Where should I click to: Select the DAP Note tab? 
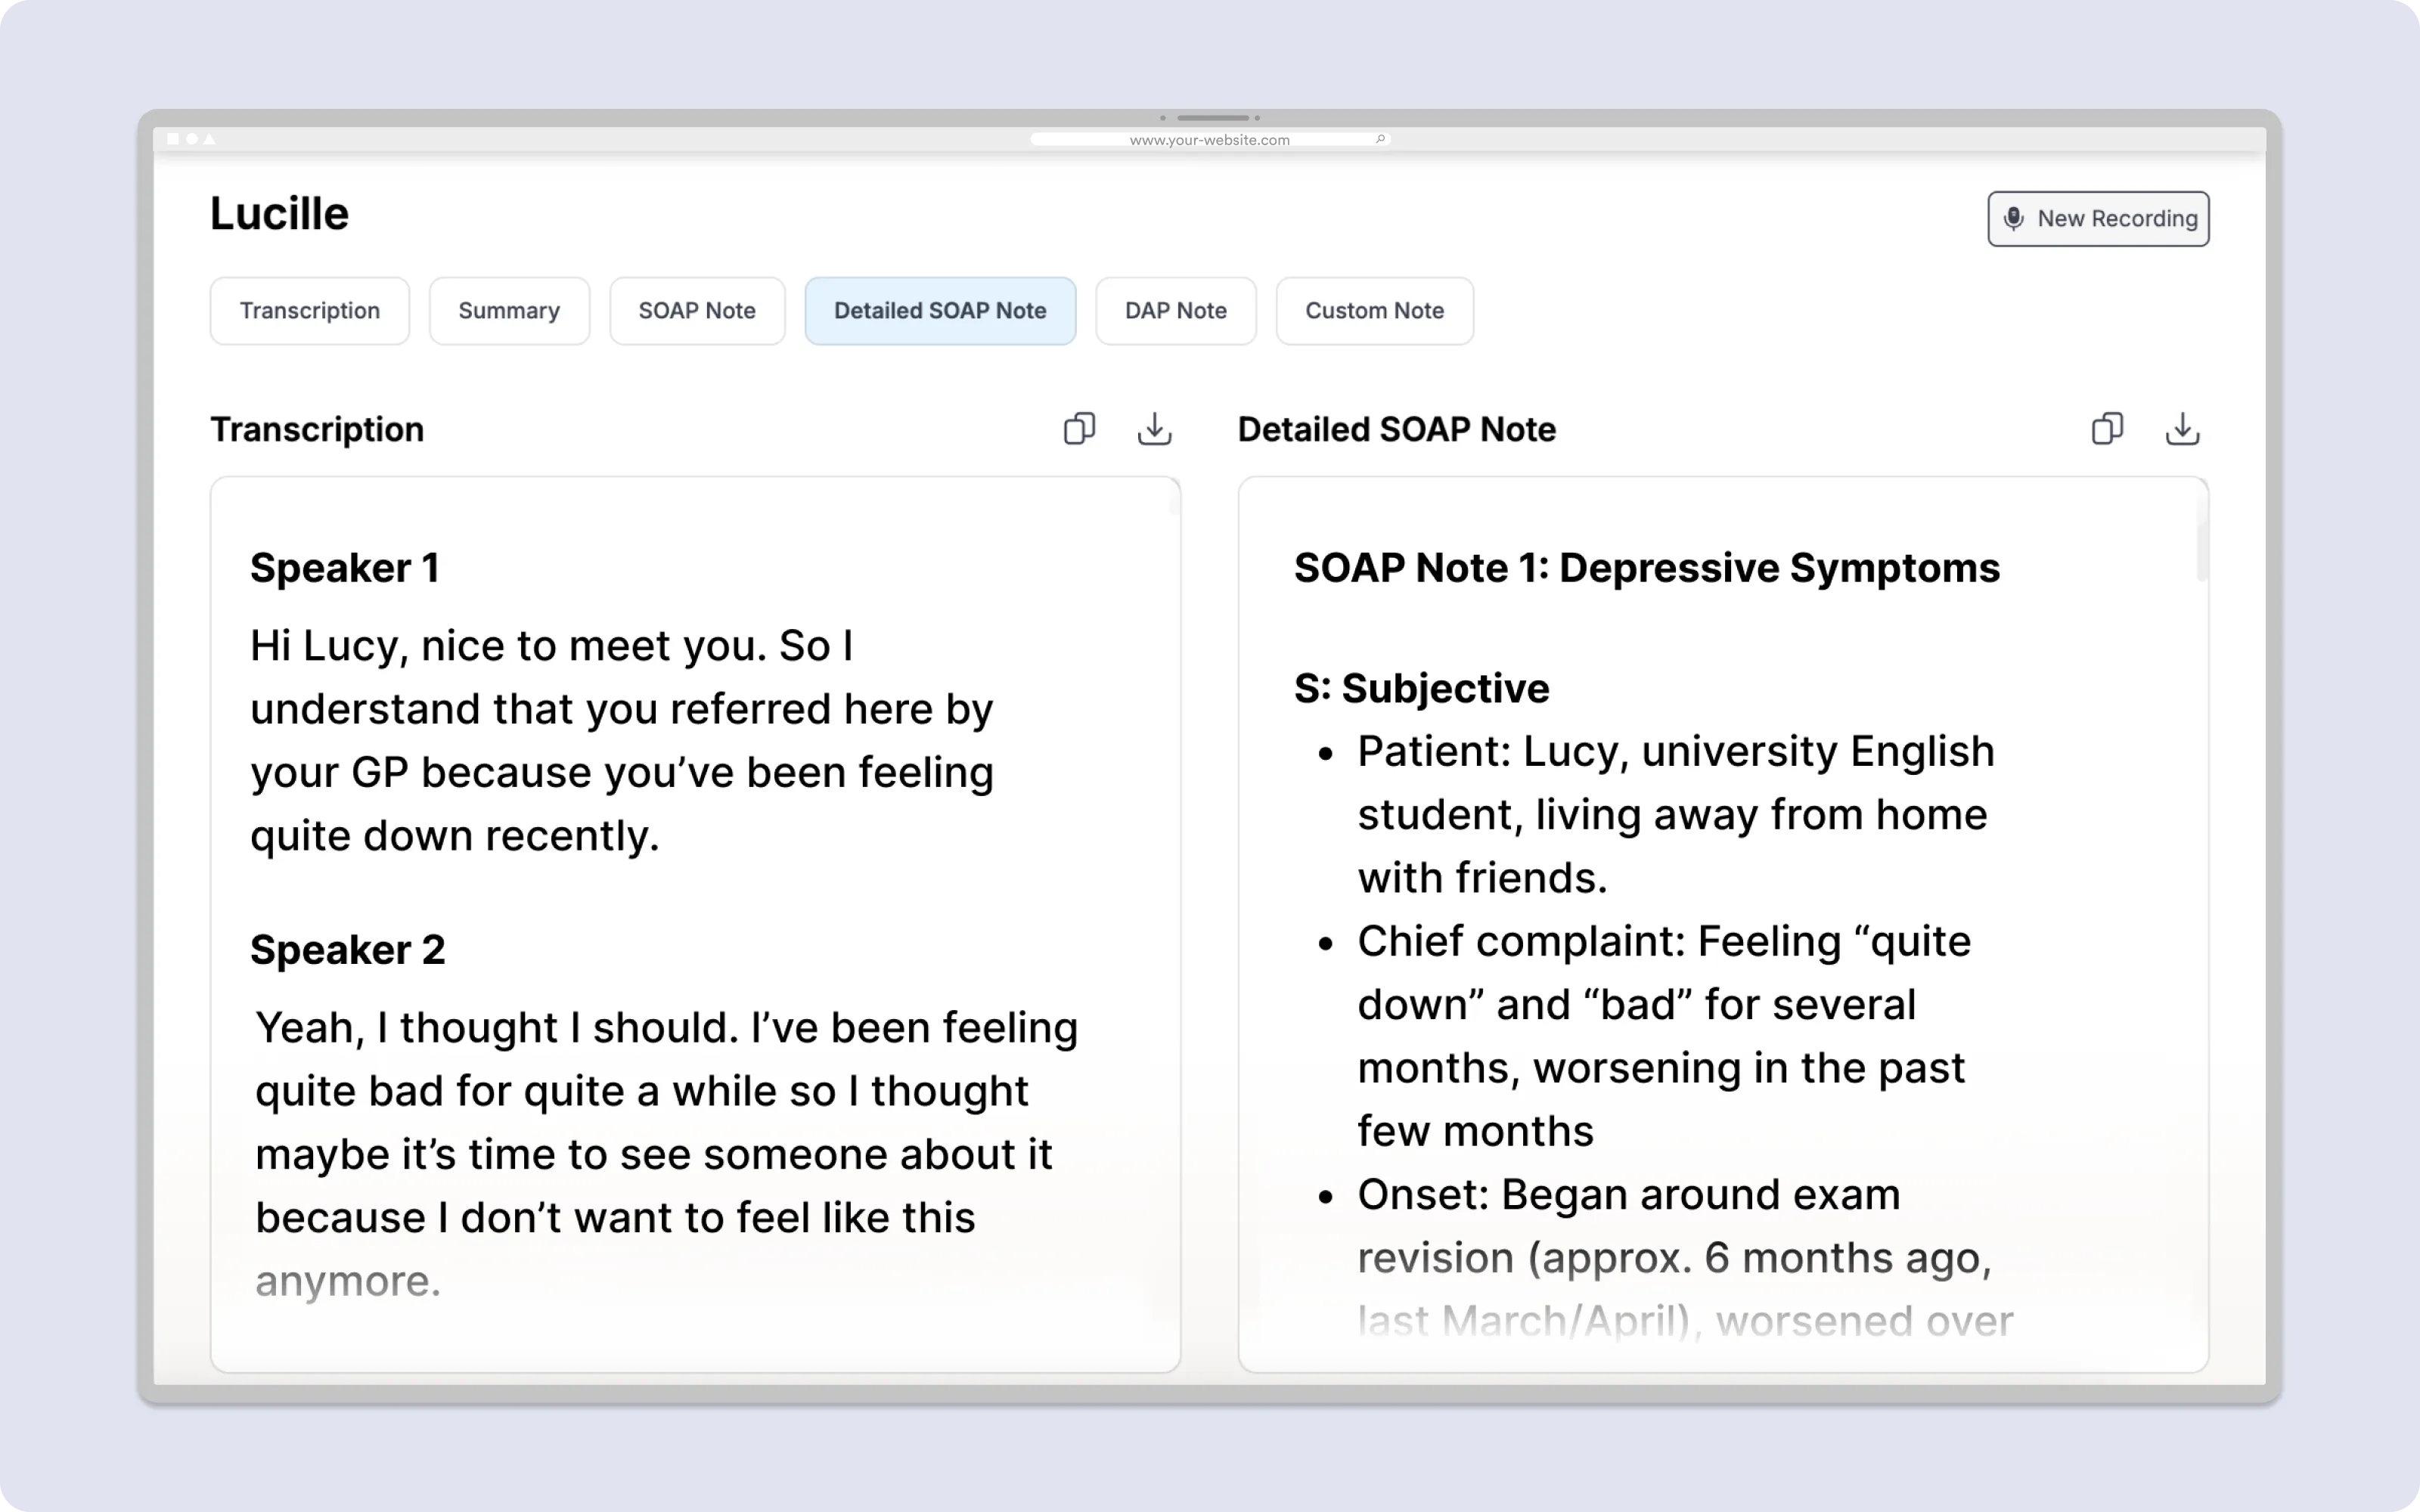coord(1176,310)
